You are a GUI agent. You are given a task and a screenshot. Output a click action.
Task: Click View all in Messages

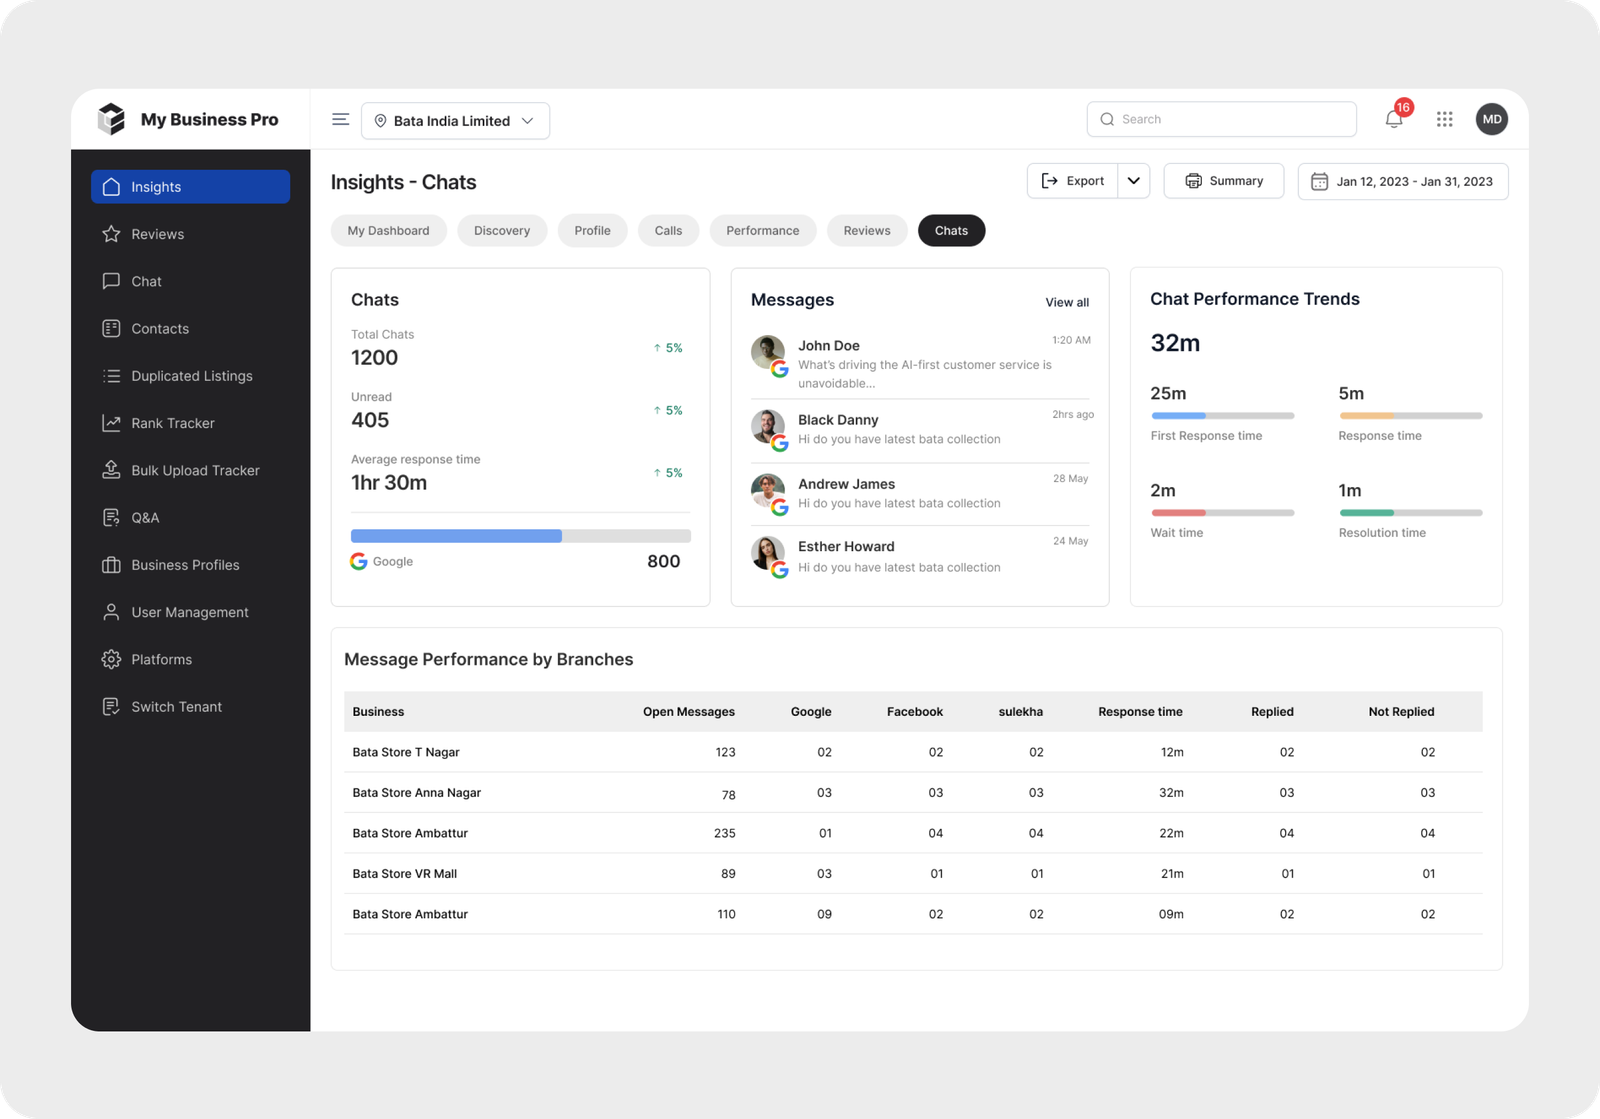tap(1066, 302)
